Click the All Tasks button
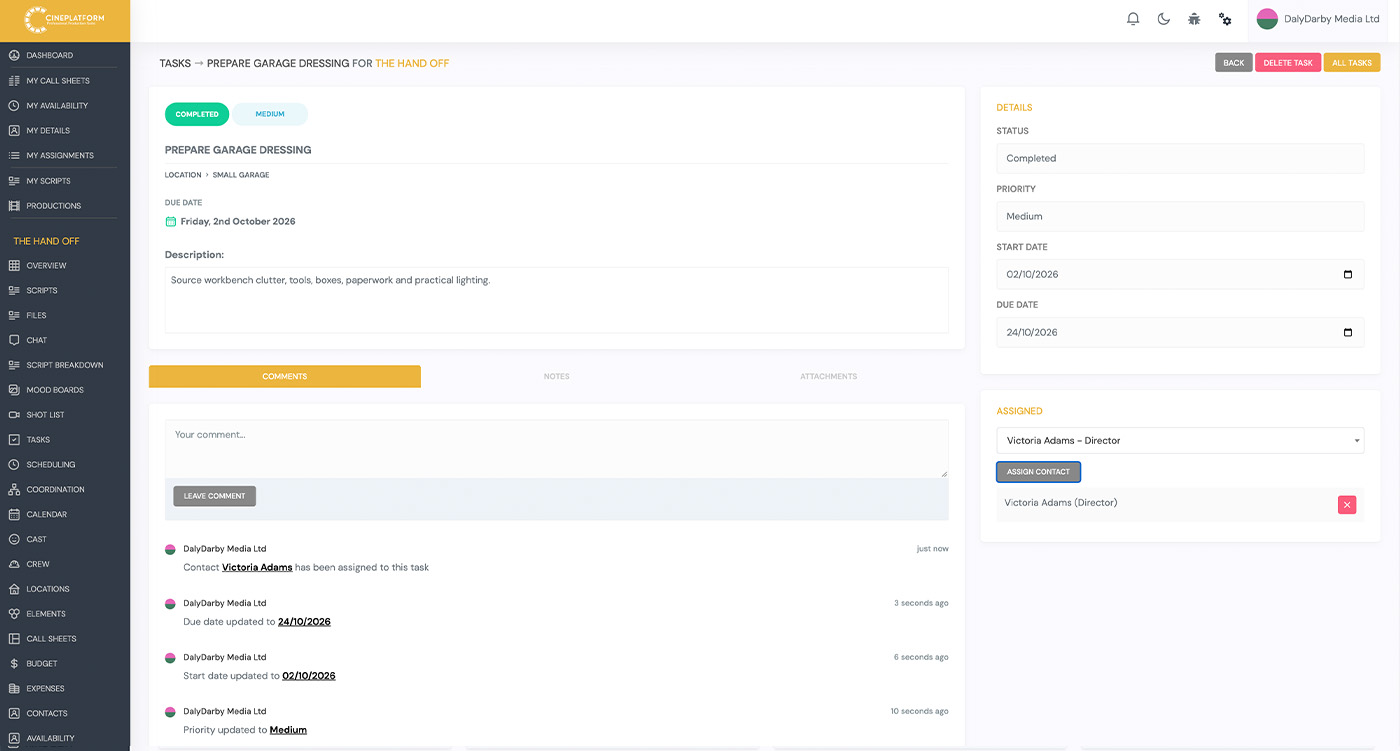The image size is (1400, 751). [1352, 63]
